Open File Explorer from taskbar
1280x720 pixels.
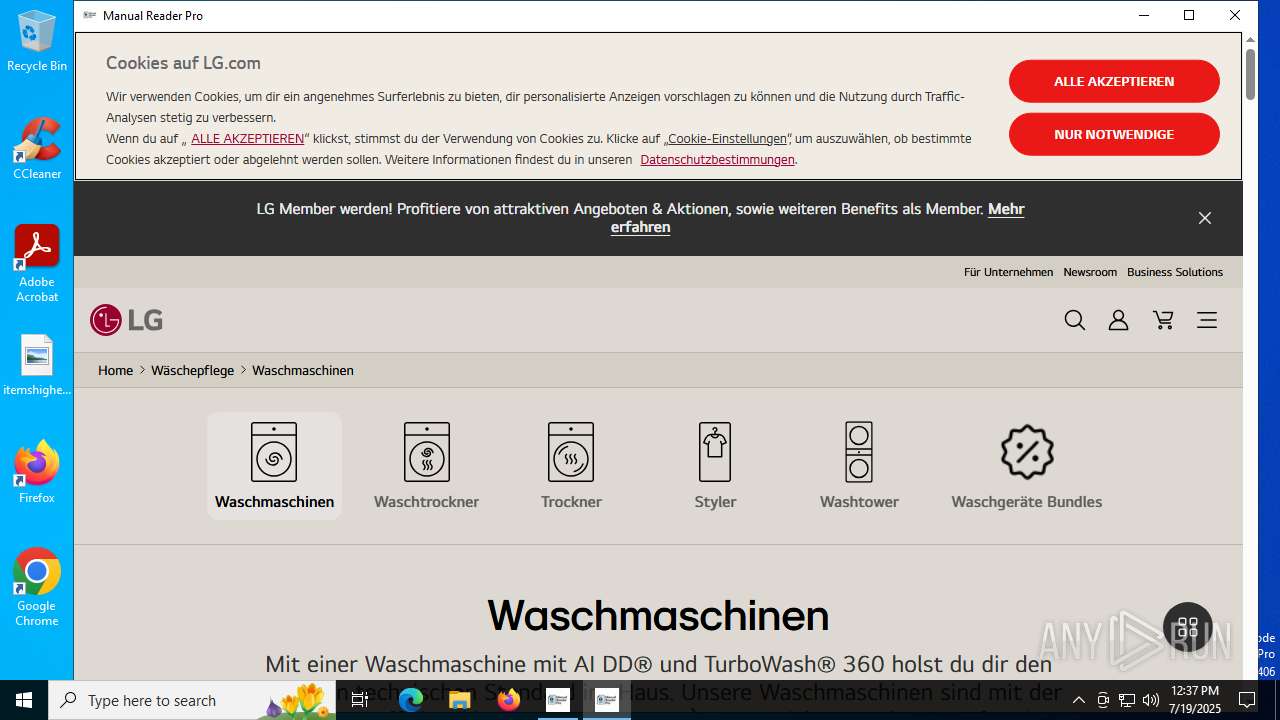[460, 700]
